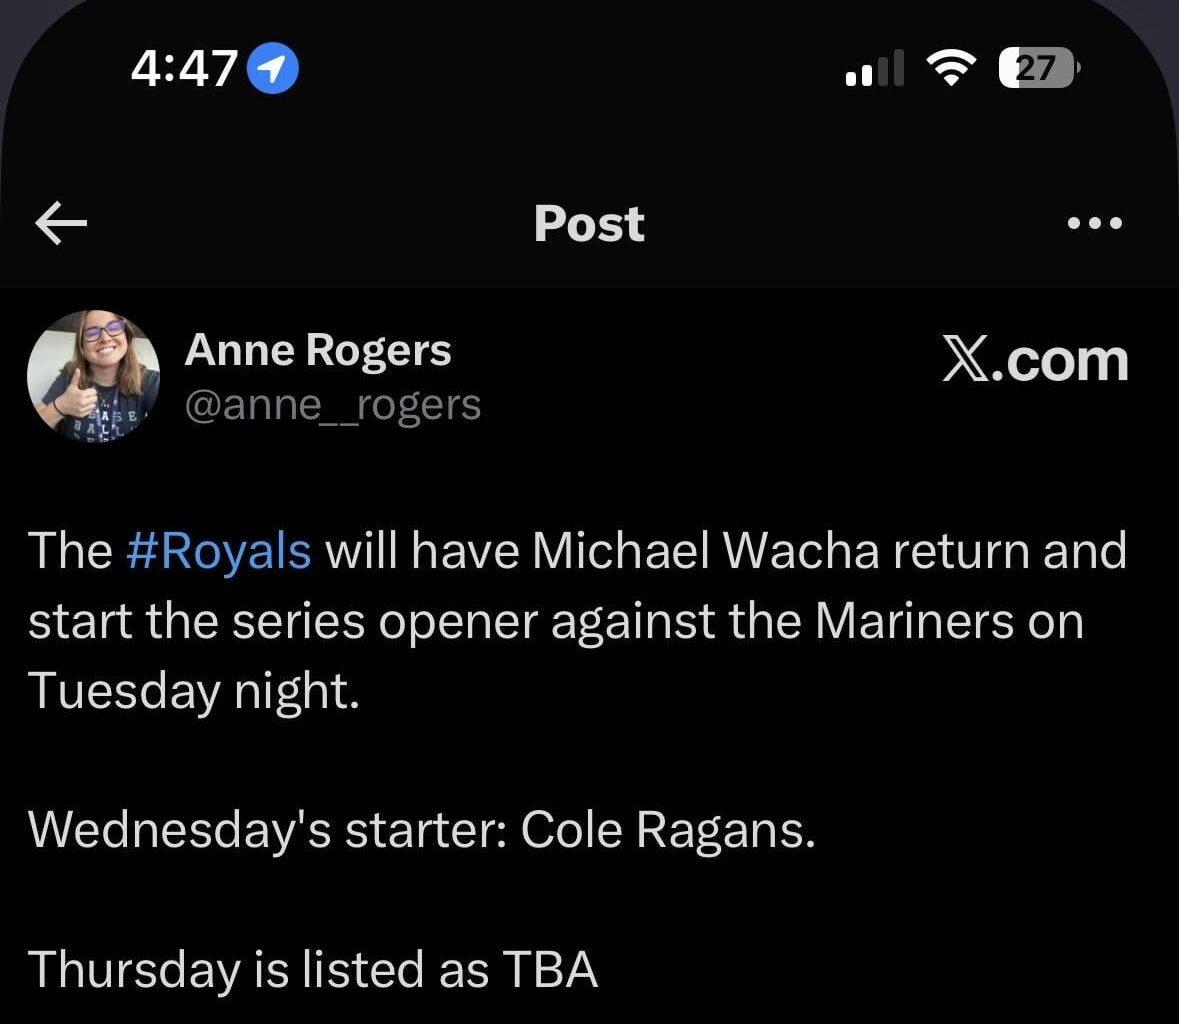Click the @anne__rogers handle
The image size is (1179, 1024).
[x=334, y=405]
